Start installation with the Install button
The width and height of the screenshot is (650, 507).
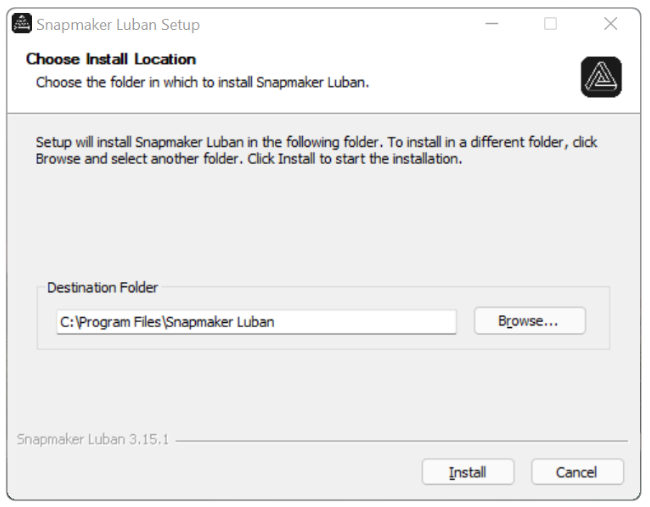(468, 472)
